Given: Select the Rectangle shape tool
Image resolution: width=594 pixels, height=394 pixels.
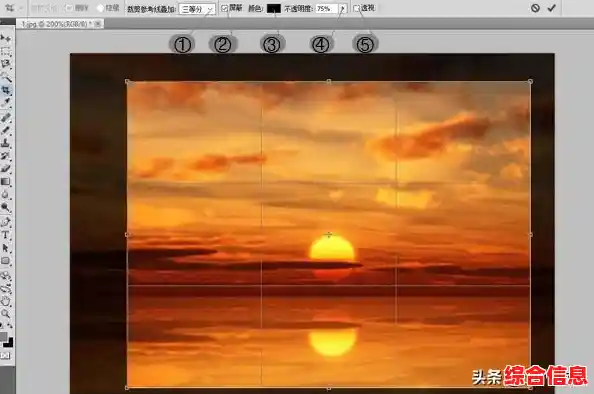Looking at the screenshot, I should coord(6,261).
